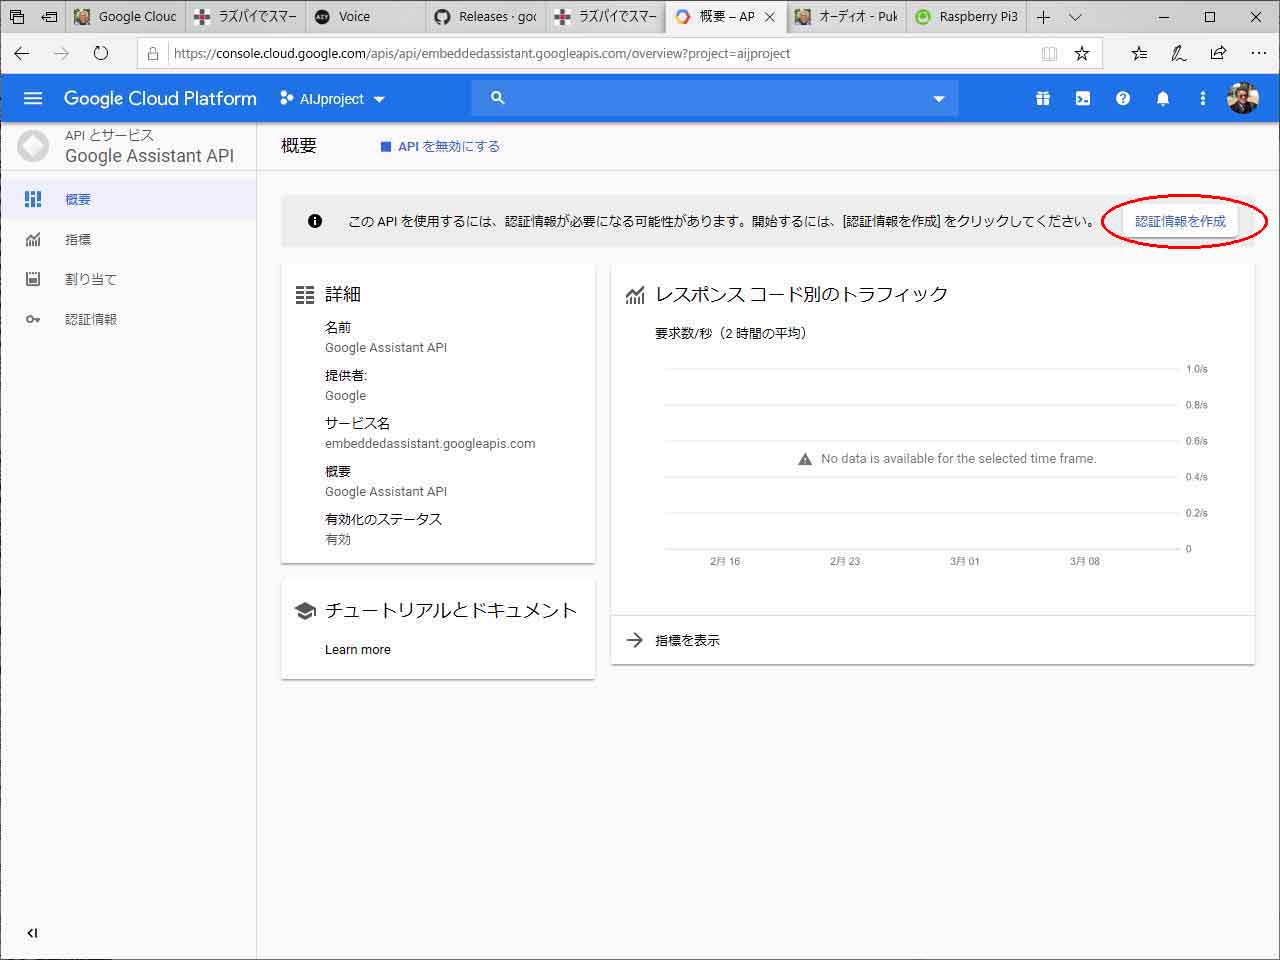Click the browser forward arrow
The width and height of the screenshot is (1280, 960).
coord(62,53)
